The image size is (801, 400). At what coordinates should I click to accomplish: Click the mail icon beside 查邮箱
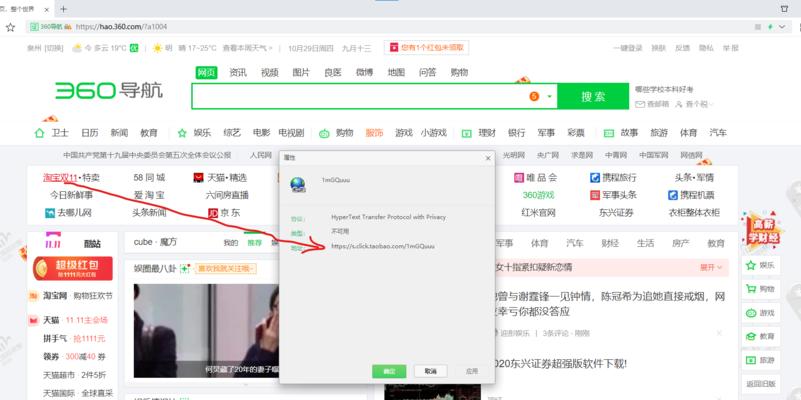[640, 104]
